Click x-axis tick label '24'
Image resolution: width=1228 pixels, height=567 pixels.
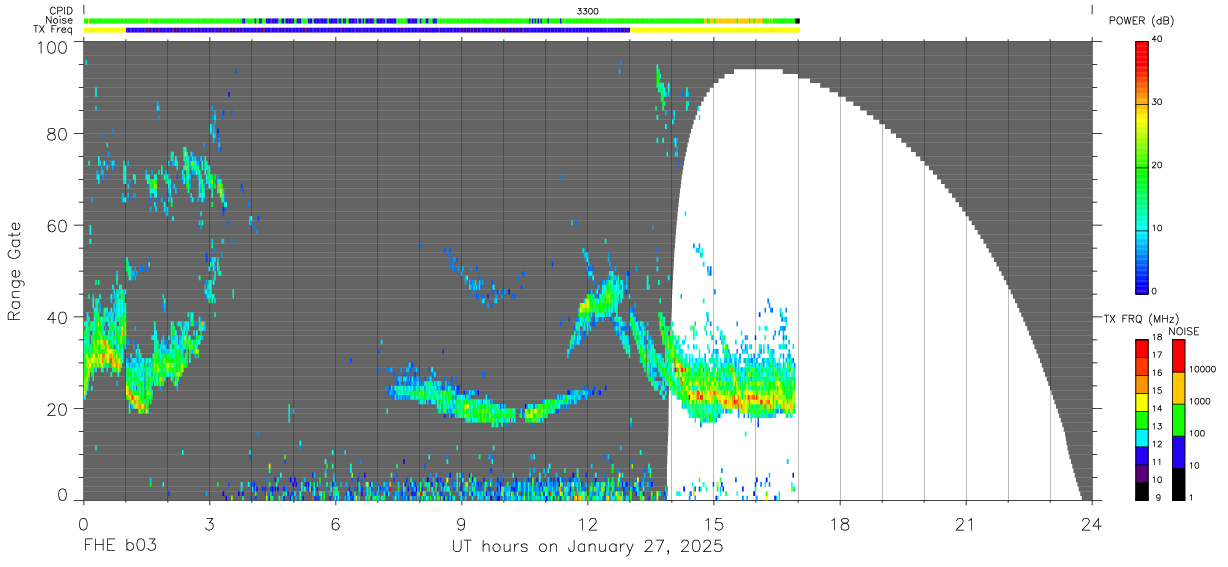point(1091,523)
